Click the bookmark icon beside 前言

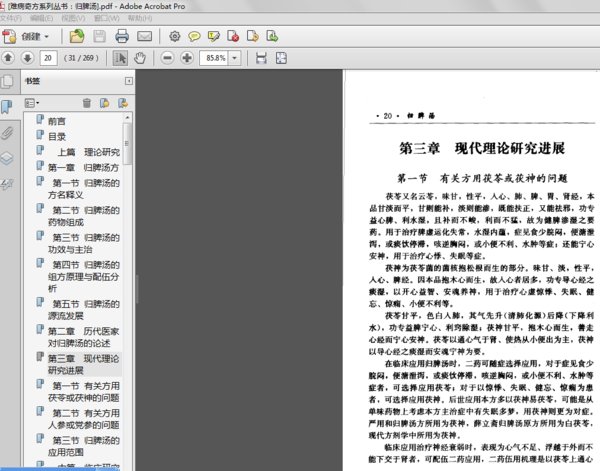(x=40, y=119)
